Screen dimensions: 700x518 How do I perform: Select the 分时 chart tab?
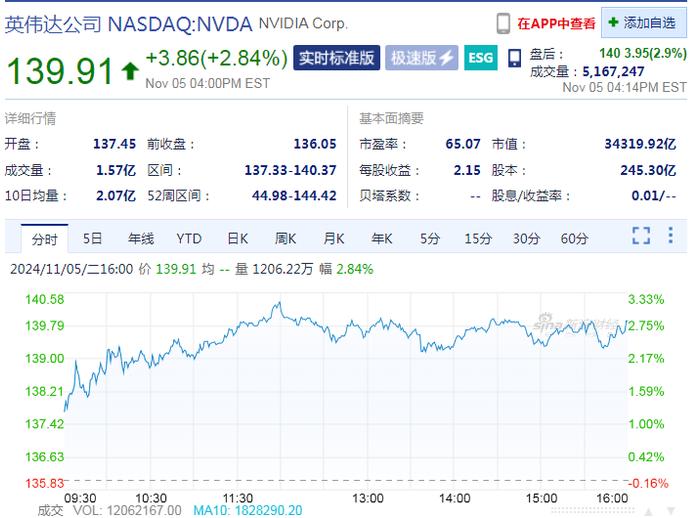(44, 239)
